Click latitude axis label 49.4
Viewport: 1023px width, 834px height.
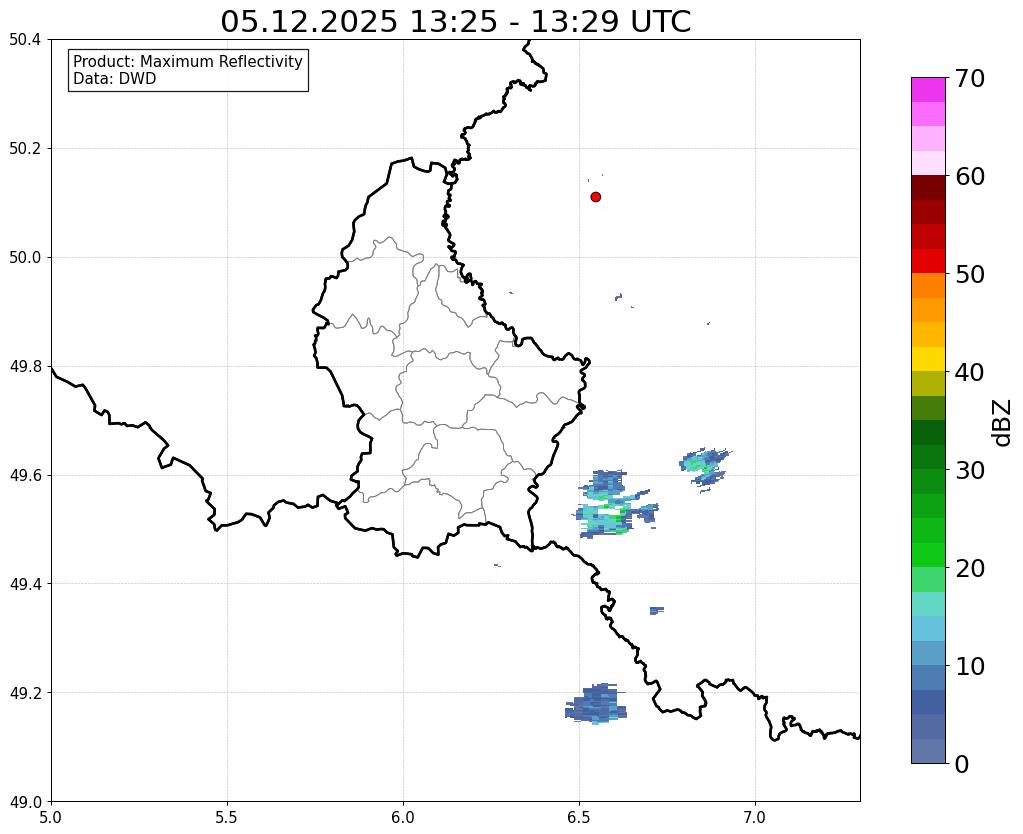tap(25, 584)
